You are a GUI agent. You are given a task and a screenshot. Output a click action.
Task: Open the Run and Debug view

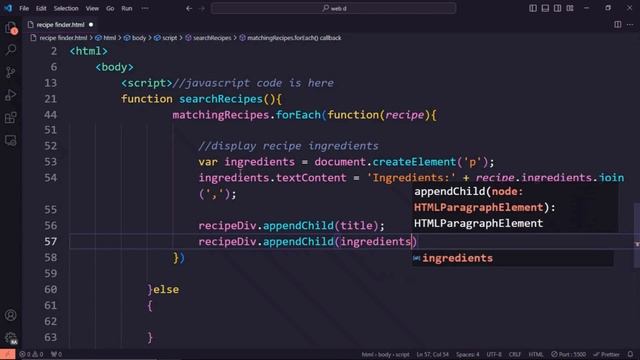11,95
